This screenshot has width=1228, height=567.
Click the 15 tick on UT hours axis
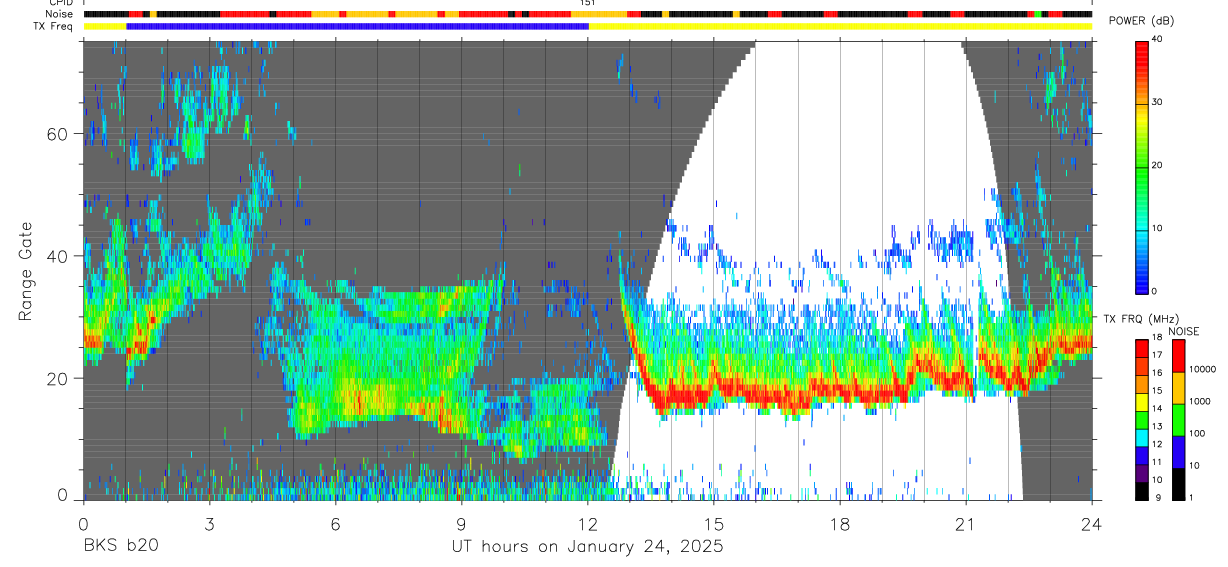pyautogui.click(x=714, y=523)
